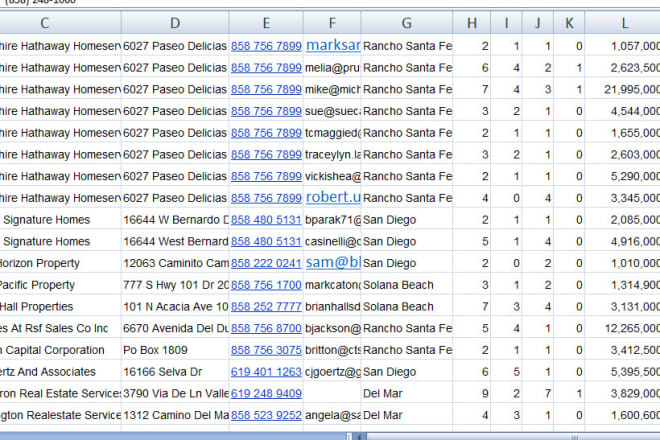Screen dimensions: 660x440
Task: Select column K header
Action: click(569, 23)
